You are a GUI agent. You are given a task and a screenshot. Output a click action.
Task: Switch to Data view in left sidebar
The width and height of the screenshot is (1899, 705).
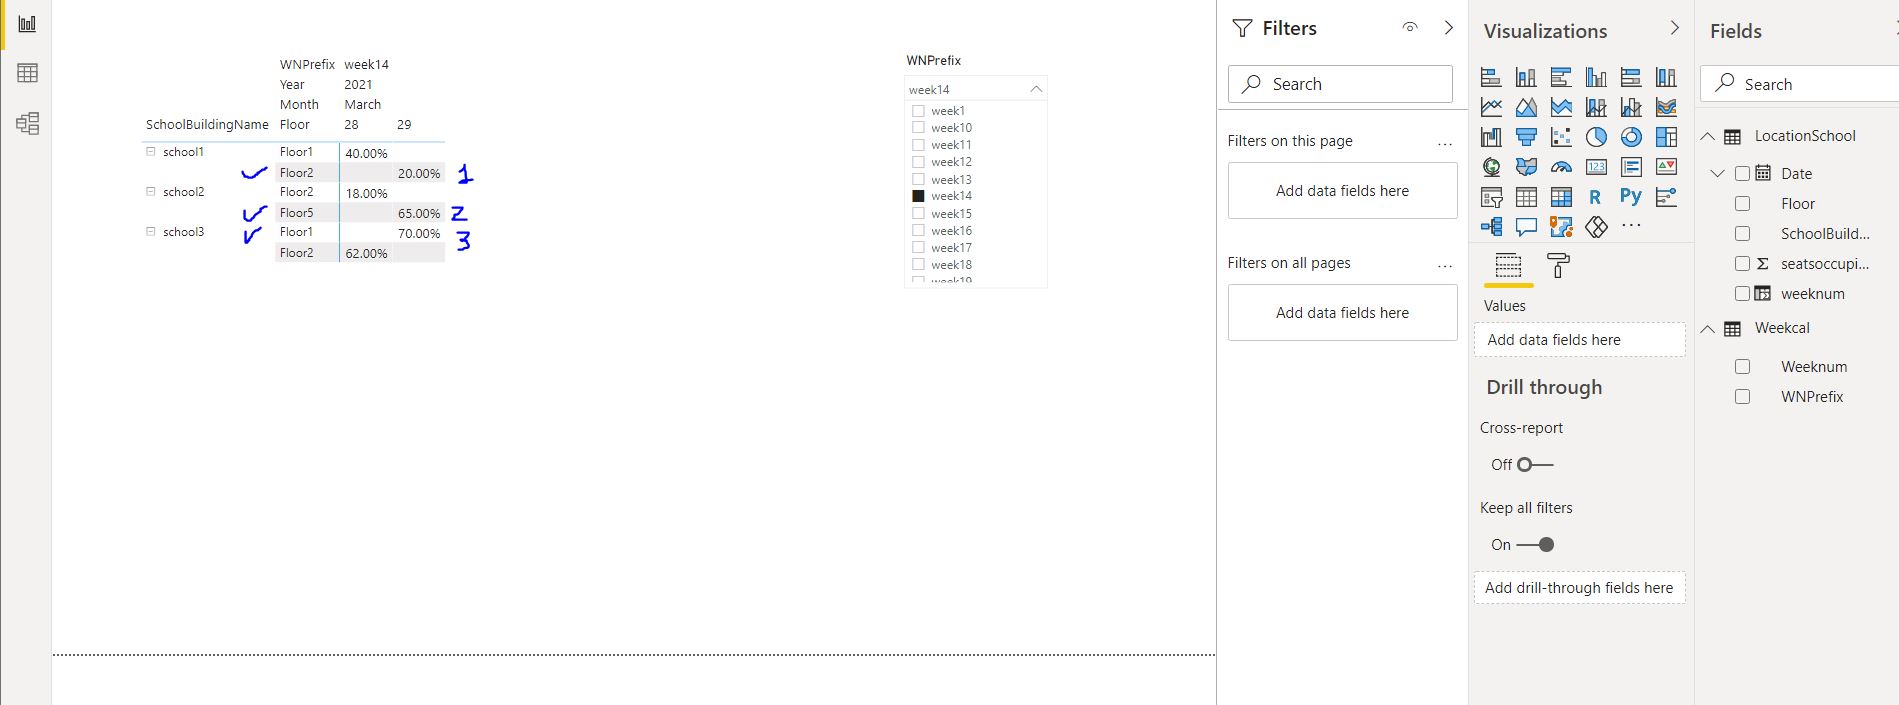[27, 73]
